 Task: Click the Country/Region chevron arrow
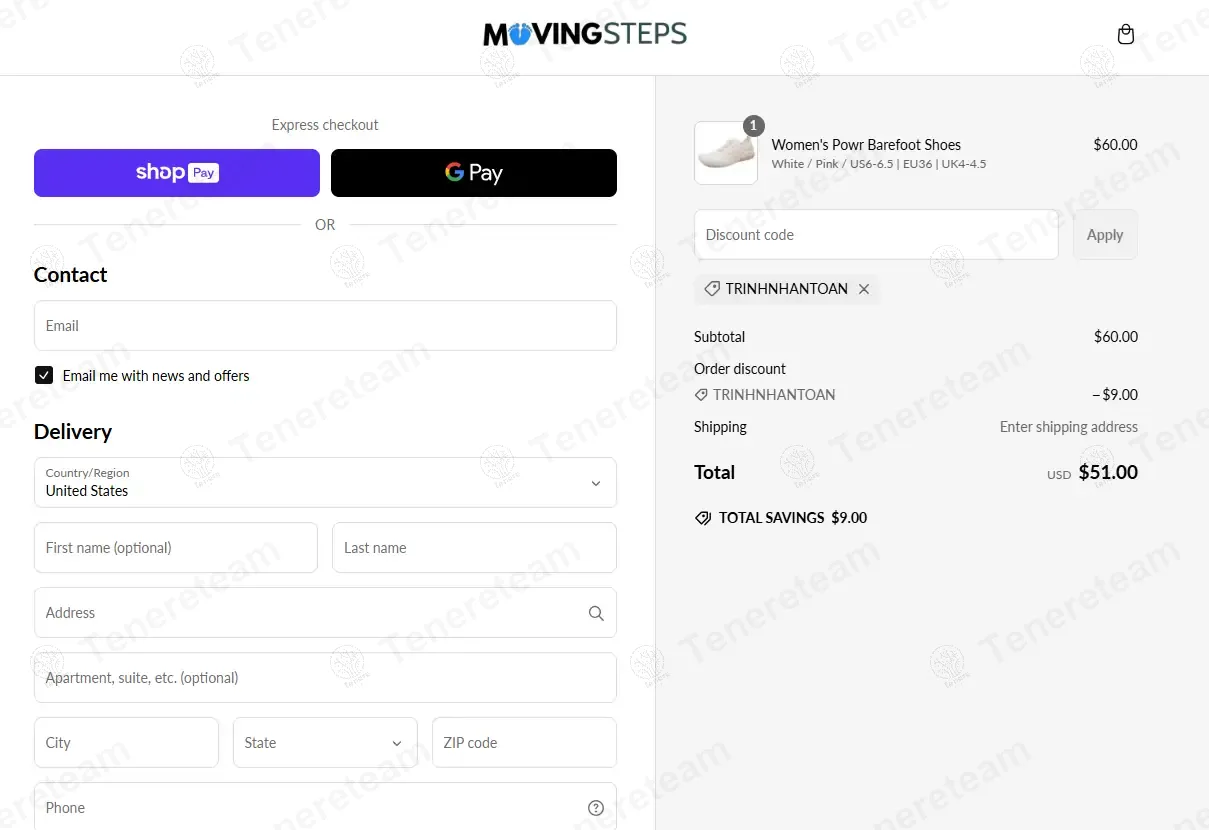coord(596,483)
